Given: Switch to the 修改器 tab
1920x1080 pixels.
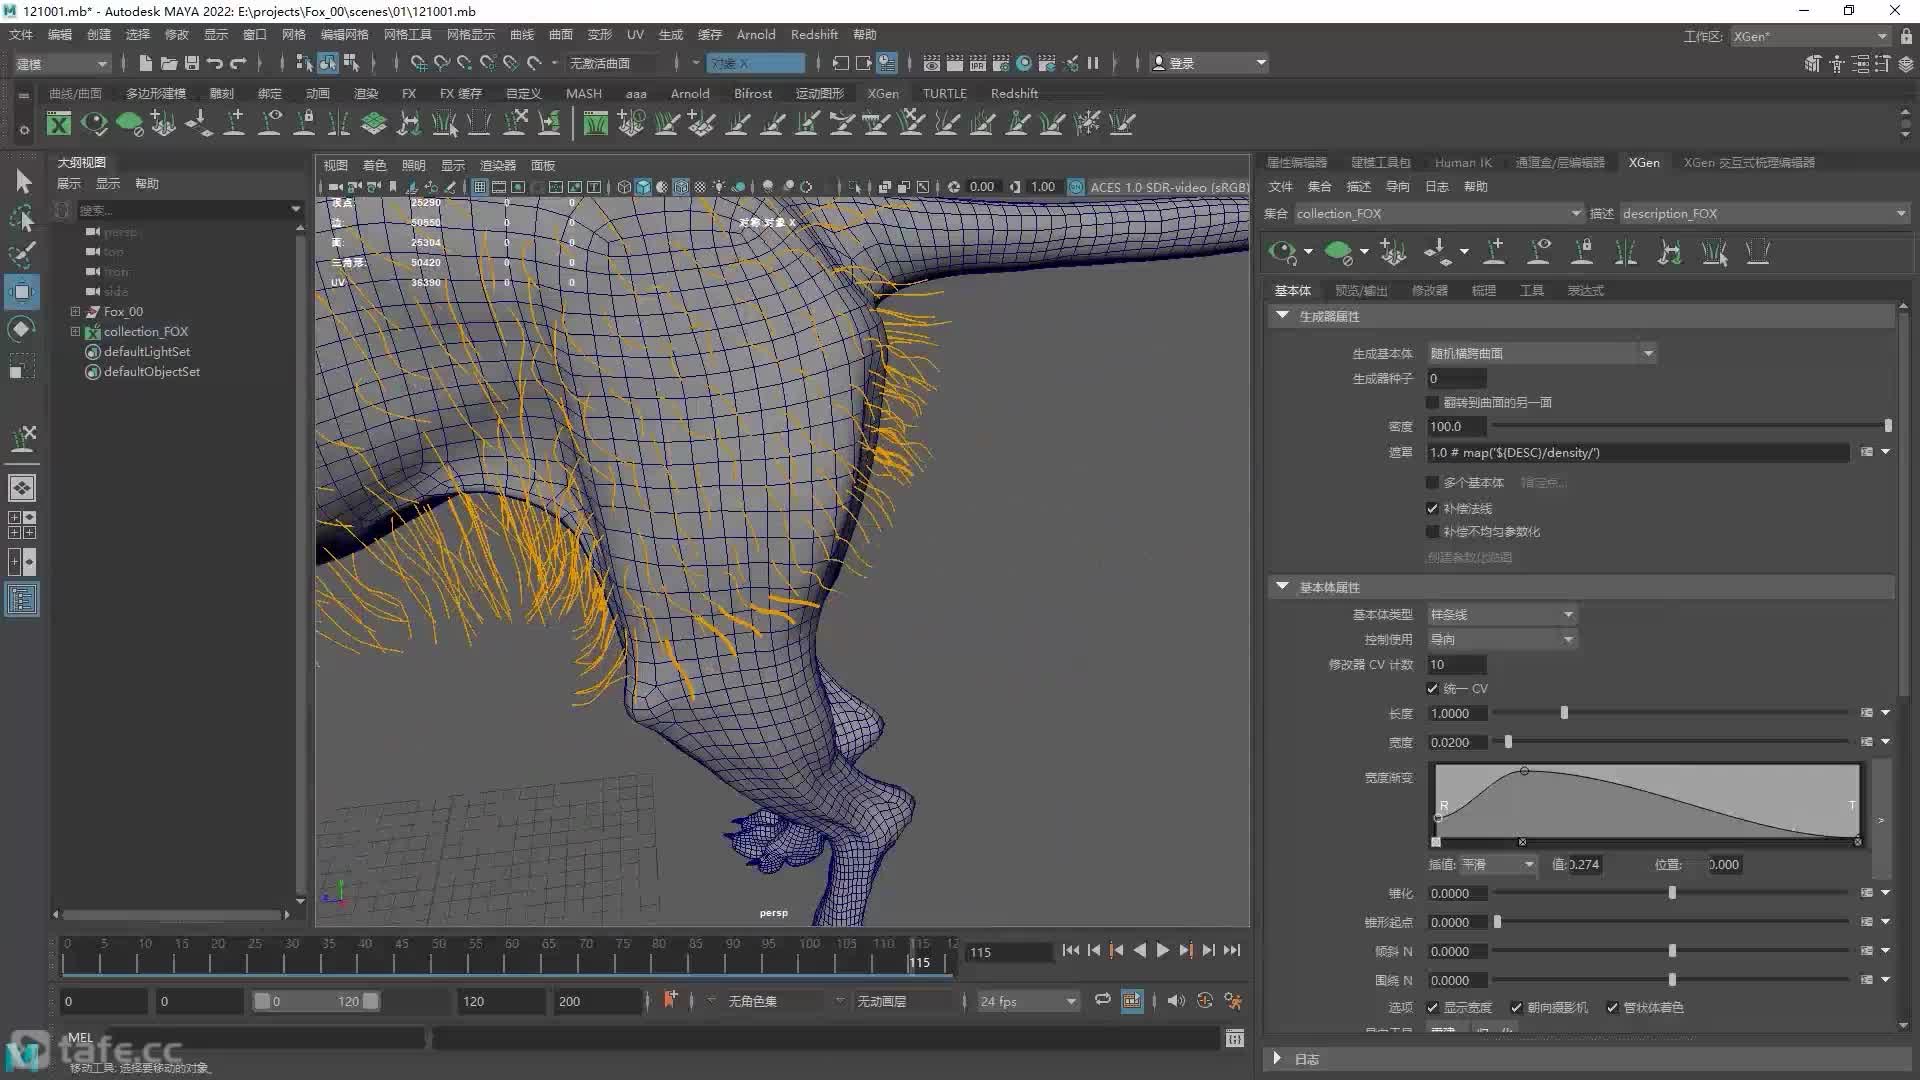Looking at the screenshot, I should [1429, 290].
